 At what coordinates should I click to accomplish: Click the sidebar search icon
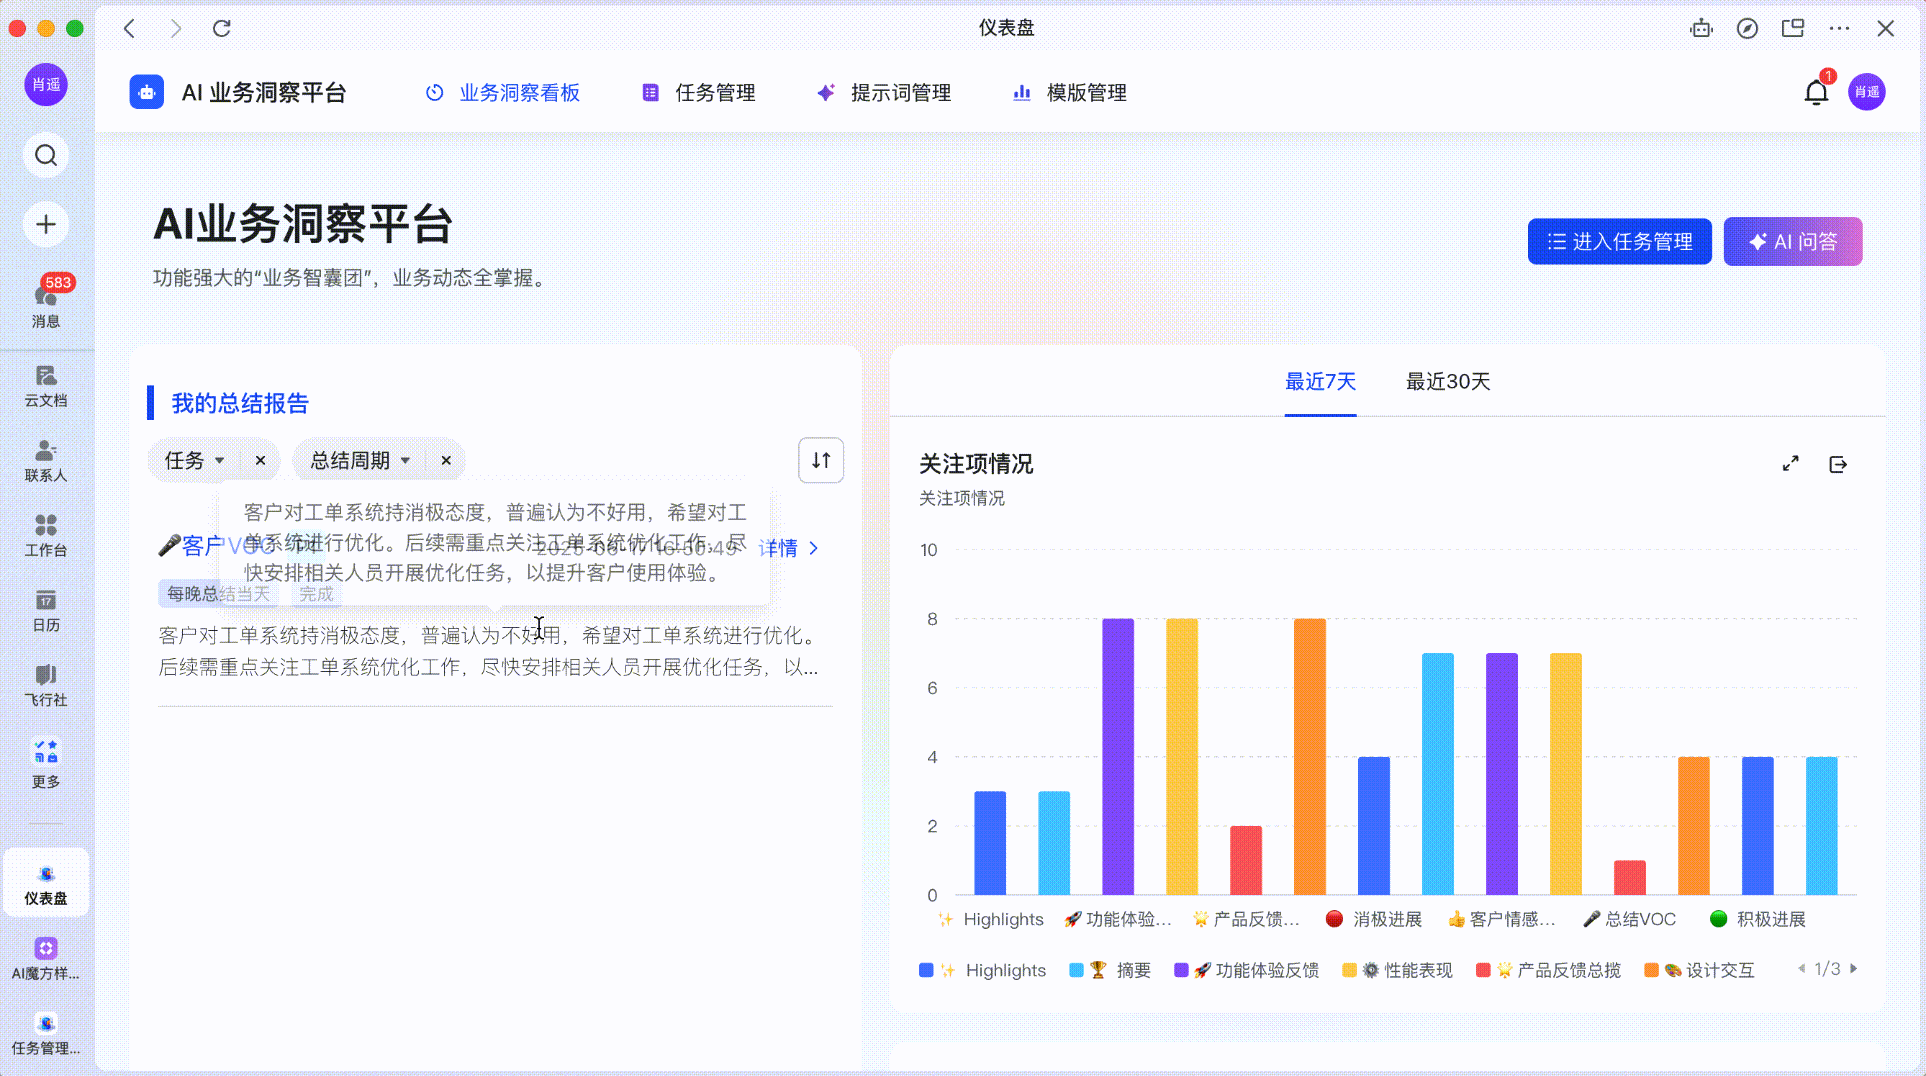[x=46, y=155]
